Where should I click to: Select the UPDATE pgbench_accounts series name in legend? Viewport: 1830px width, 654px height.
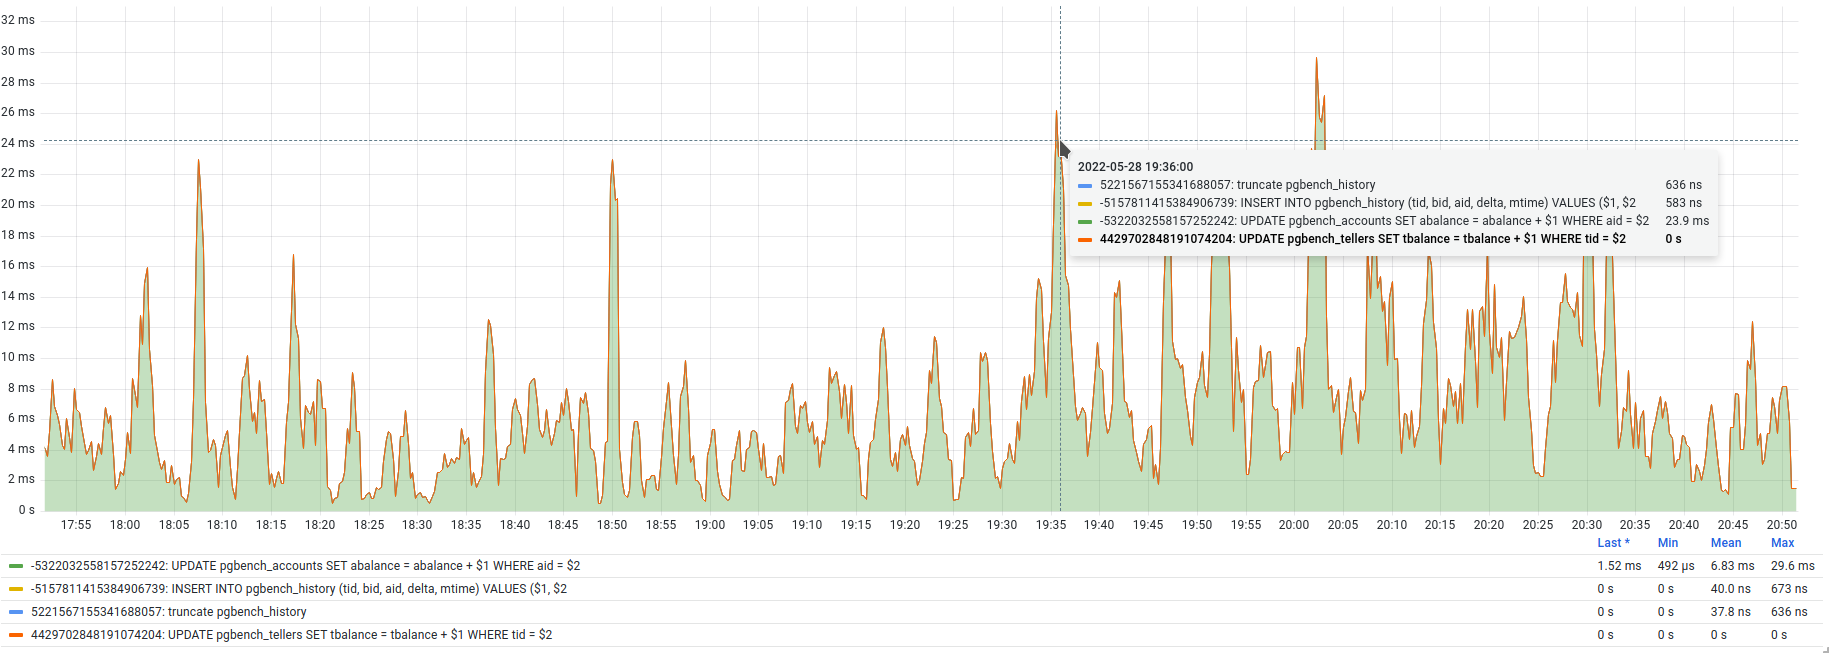pos(305,566)
